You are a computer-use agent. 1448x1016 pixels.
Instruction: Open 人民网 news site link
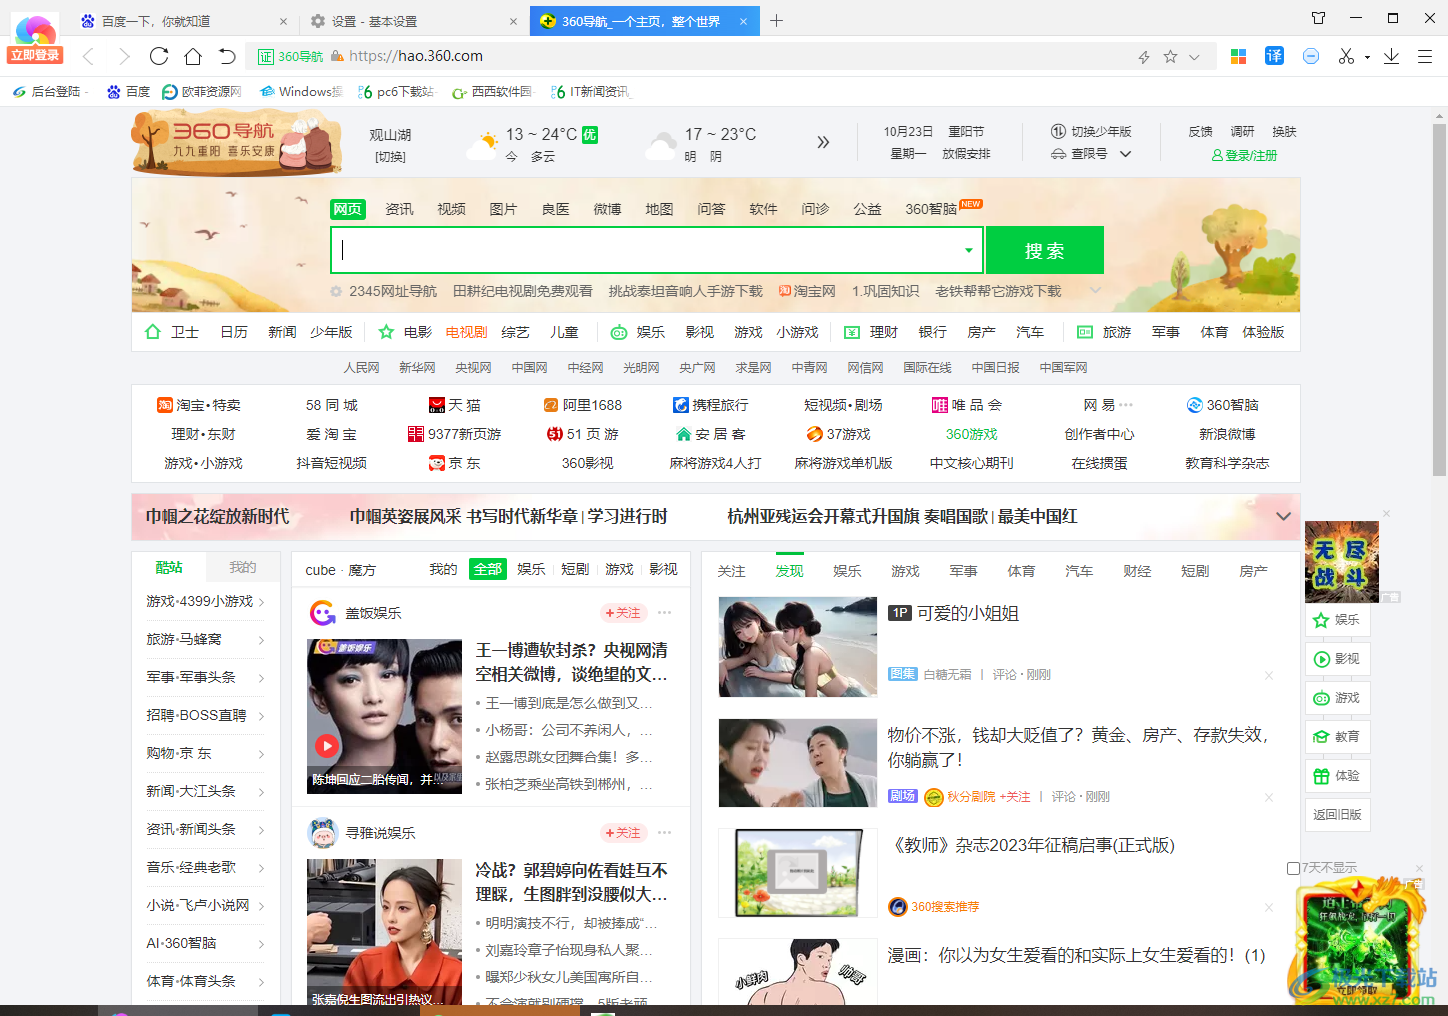(361, 368)
